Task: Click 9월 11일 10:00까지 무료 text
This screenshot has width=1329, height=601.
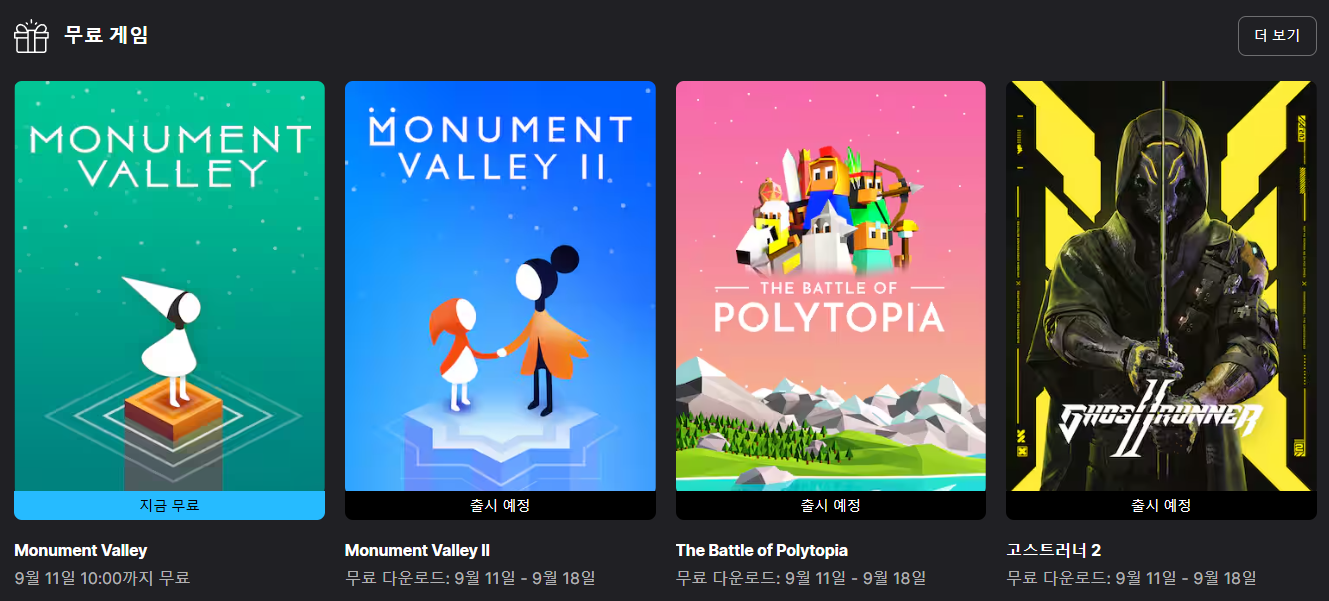Action: tap(102, 578)
